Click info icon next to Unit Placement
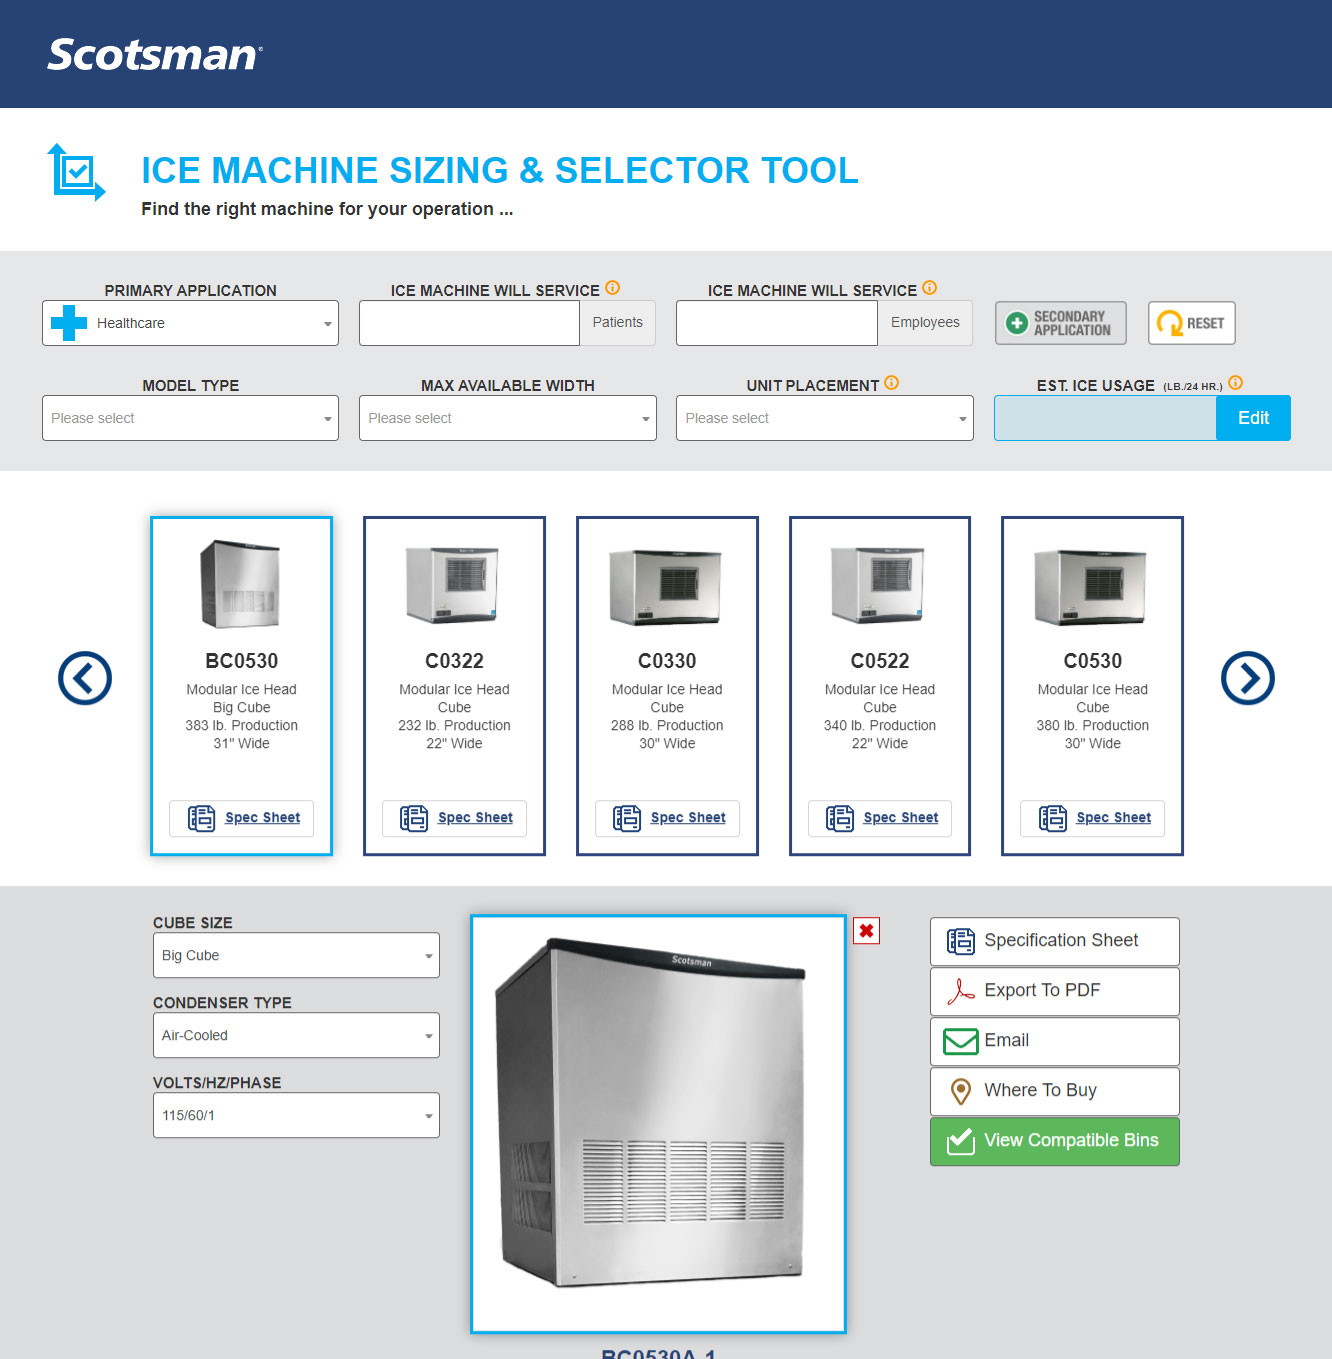The width and height of the screenshot is (1332, 1359). pyautogui.click(x=892, y=383)
